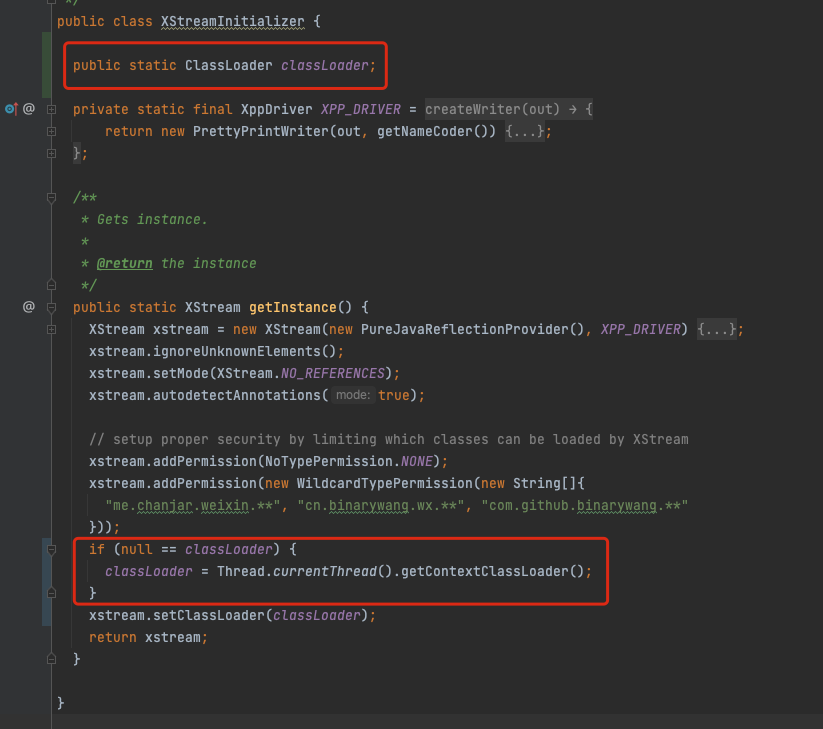Toggle open the {...} on the PrettyPrintWriter line
The image size is (823, 729).
(x=522, y=130)
